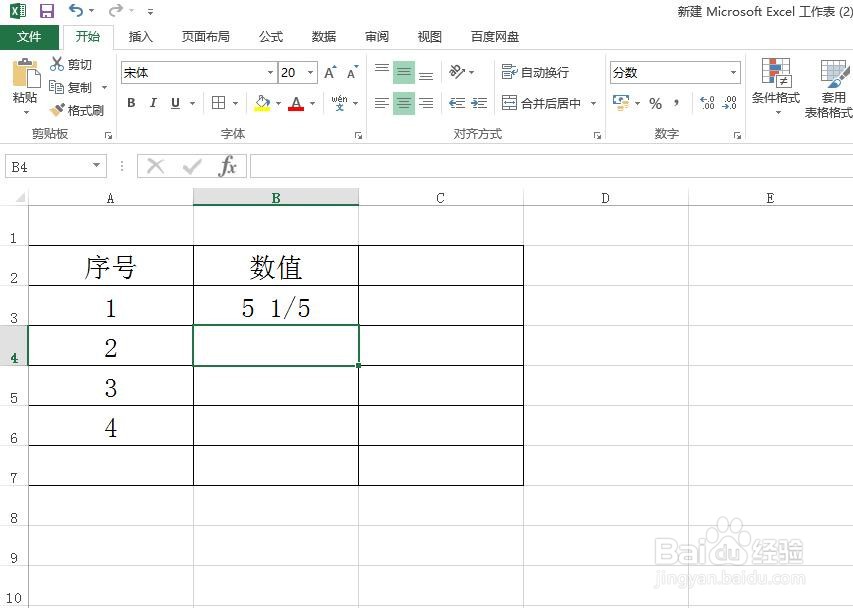Click the Save icon in quick access toolbar
The width and height of the screenshot is (853, 608).
click(x=47, y=11)
